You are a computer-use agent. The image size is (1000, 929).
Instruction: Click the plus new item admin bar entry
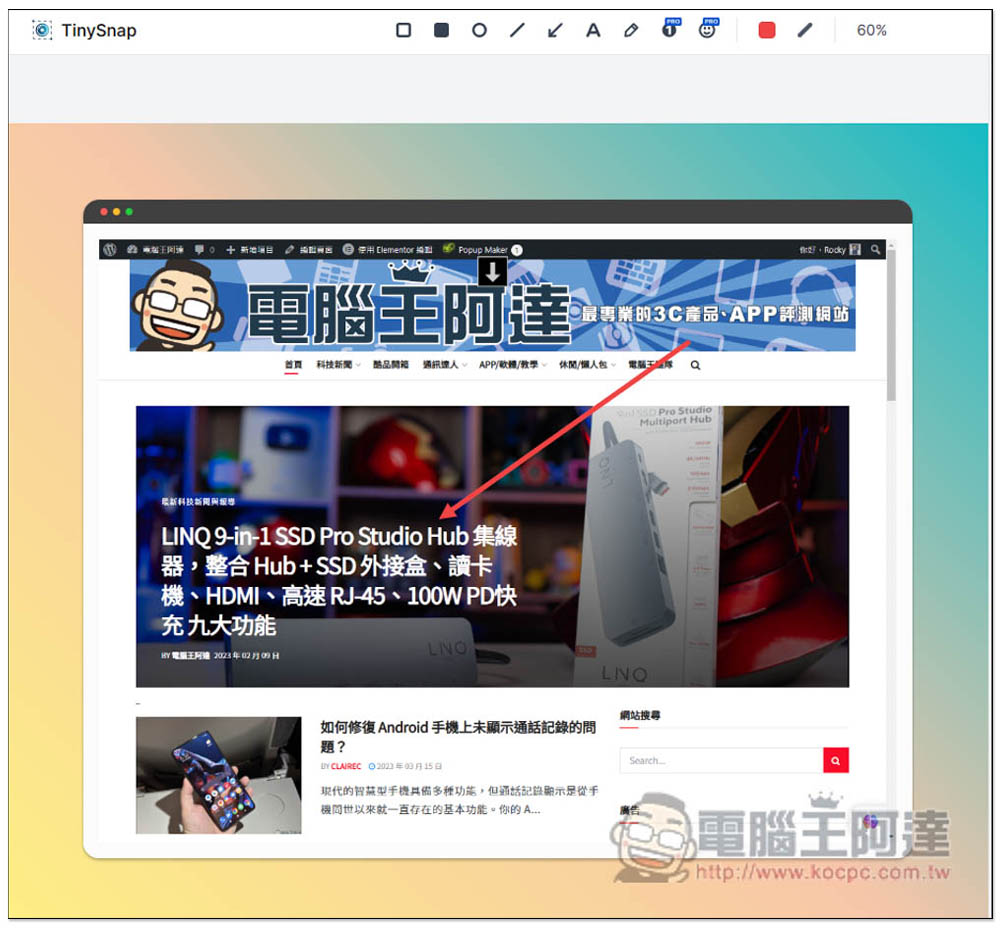249,249
